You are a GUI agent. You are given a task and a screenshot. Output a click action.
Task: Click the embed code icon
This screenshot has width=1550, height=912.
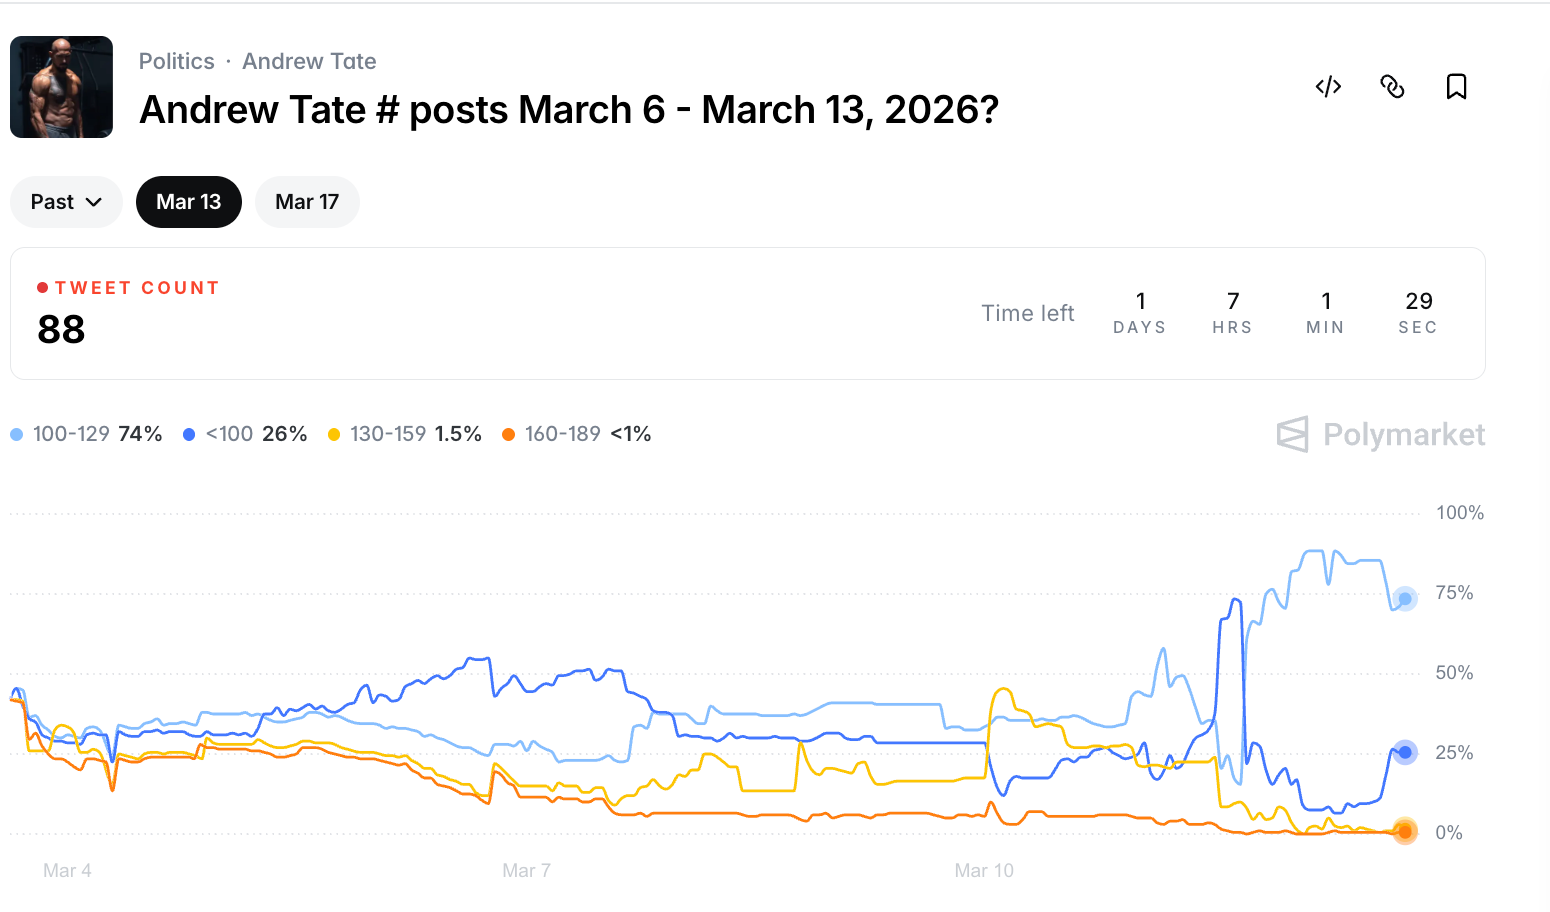(1328, 87)
